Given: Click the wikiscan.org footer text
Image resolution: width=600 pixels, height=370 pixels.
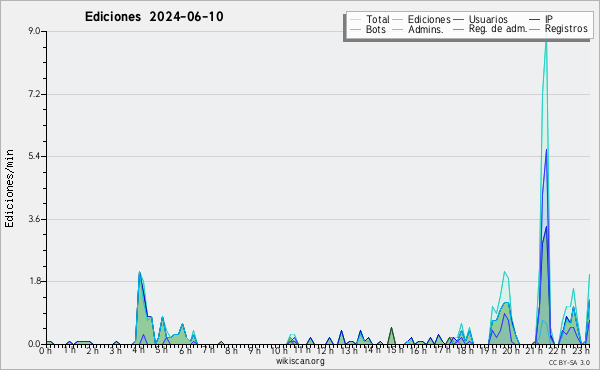Looking at the screenshot, I should [300, 361].
